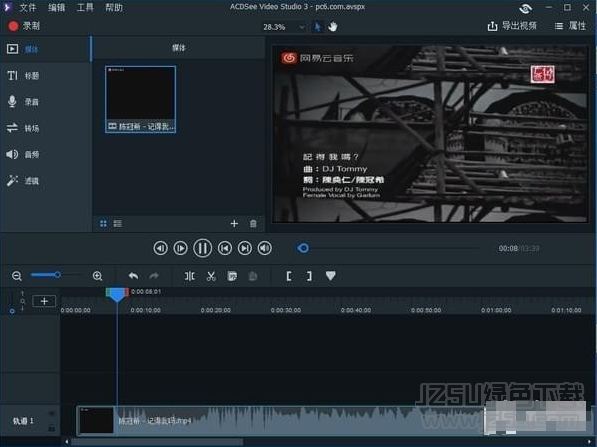Image resolution: width=597 pixels, height=447 pixels.
Task: Redo the last action
Action: [x=154, y=276]
